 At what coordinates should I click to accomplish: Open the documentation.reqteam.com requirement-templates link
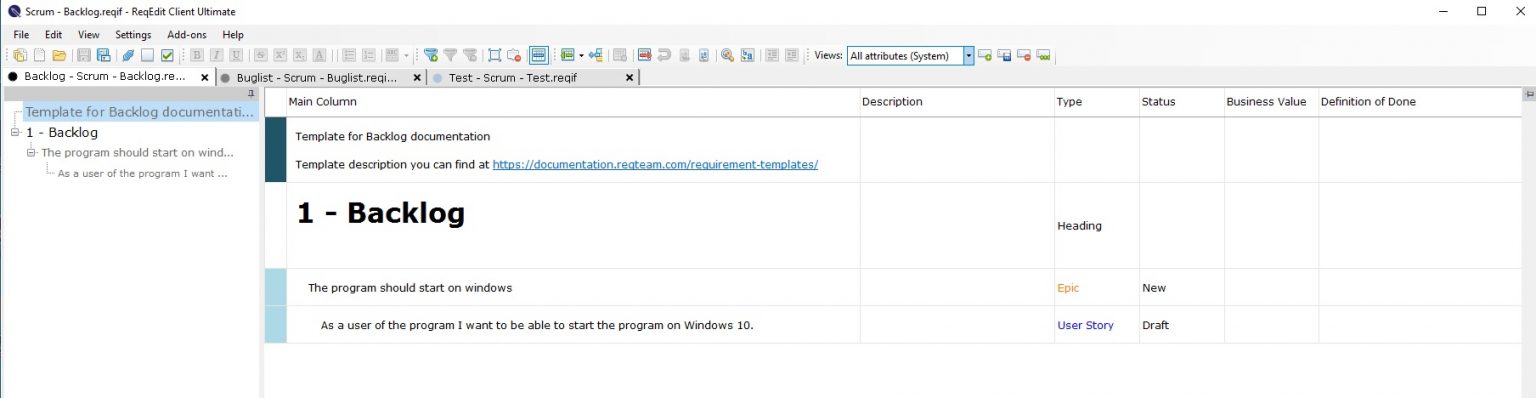tap(655, 164)
